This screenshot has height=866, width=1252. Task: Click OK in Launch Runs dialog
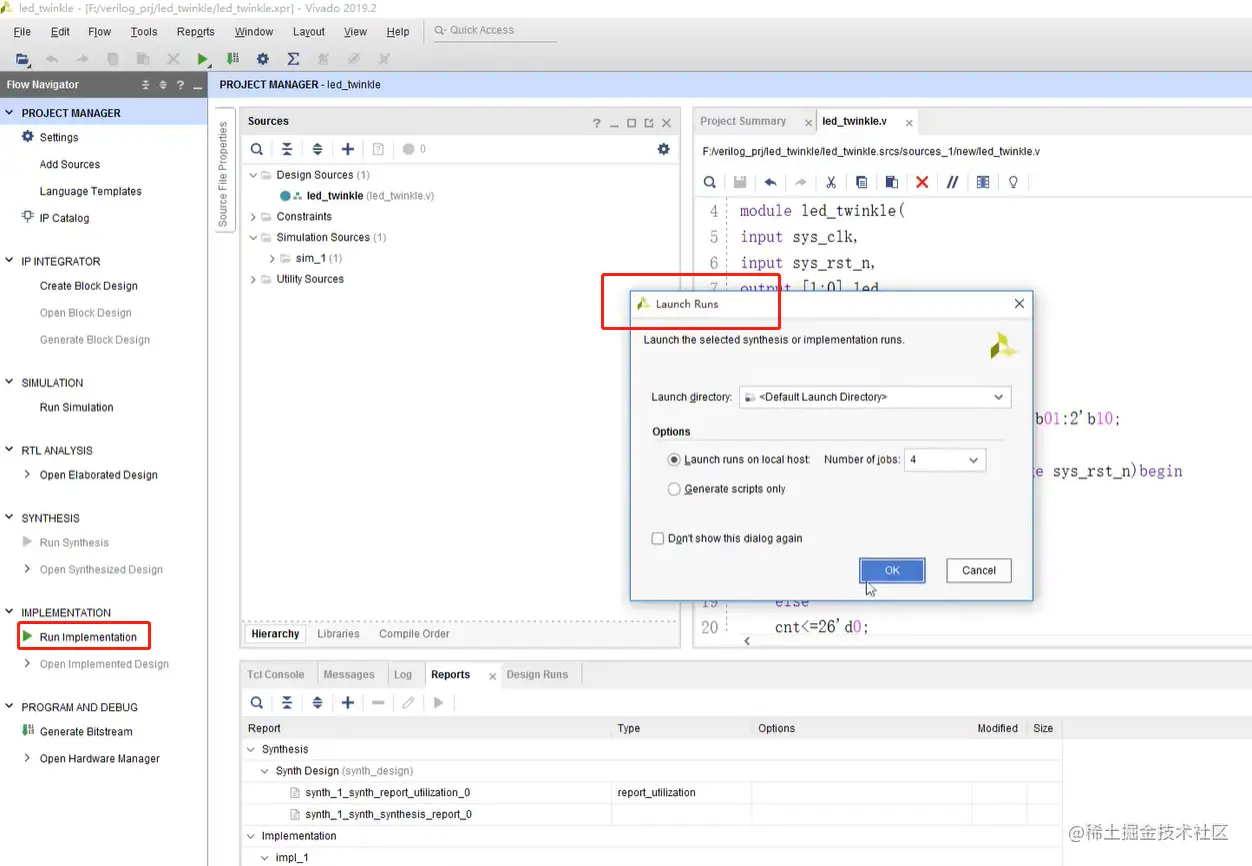click(892, 570)
